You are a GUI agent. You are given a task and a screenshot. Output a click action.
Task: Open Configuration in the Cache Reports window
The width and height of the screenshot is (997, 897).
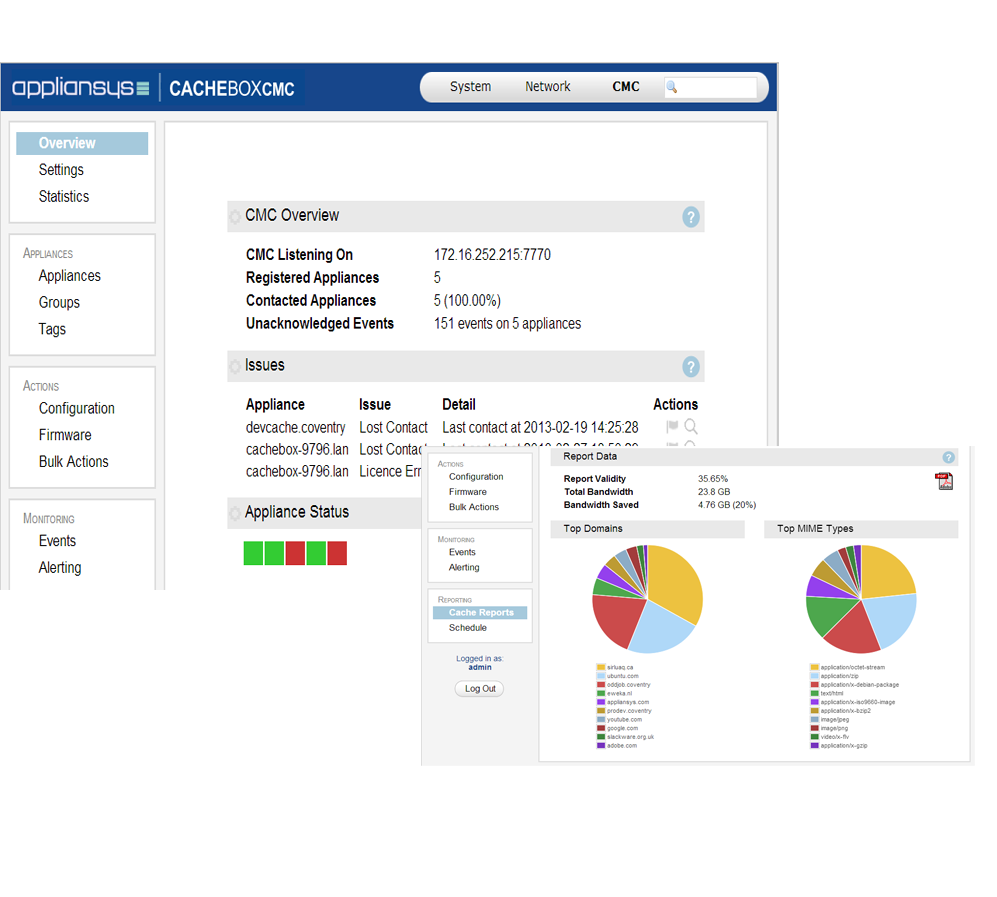(x=476, y=477)
